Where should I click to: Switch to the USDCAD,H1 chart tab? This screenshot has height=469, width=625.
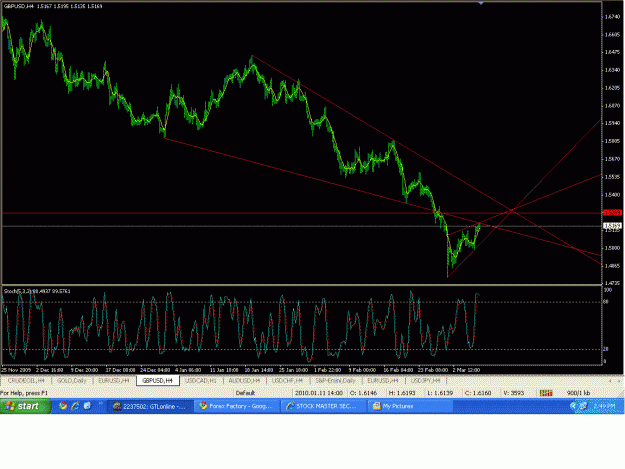201,381
